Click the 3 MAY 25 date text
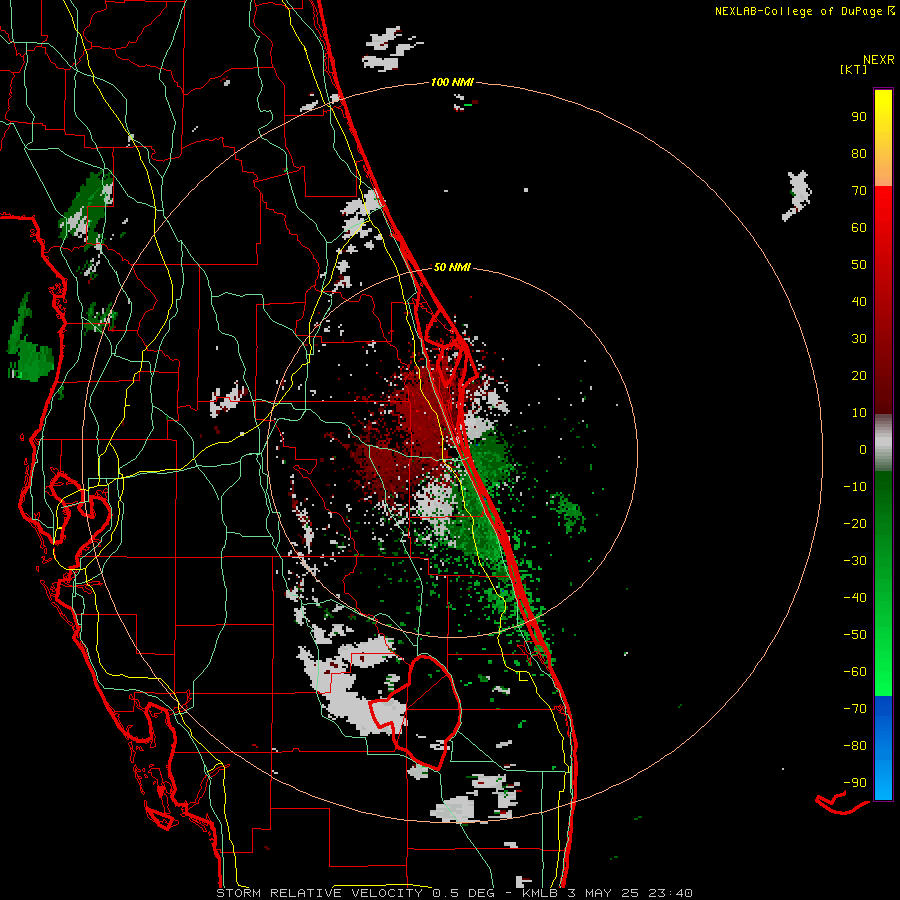 [604, 893]
